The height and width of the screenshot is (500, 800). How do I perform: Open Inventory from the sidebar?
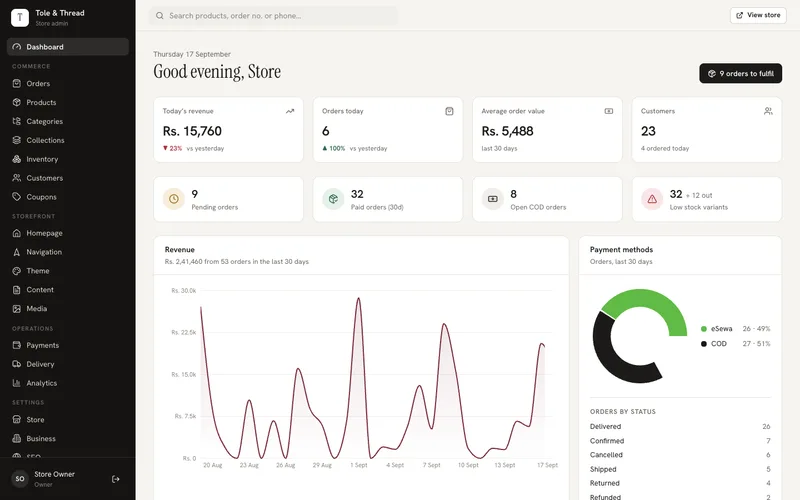click(x=68, y=159)
